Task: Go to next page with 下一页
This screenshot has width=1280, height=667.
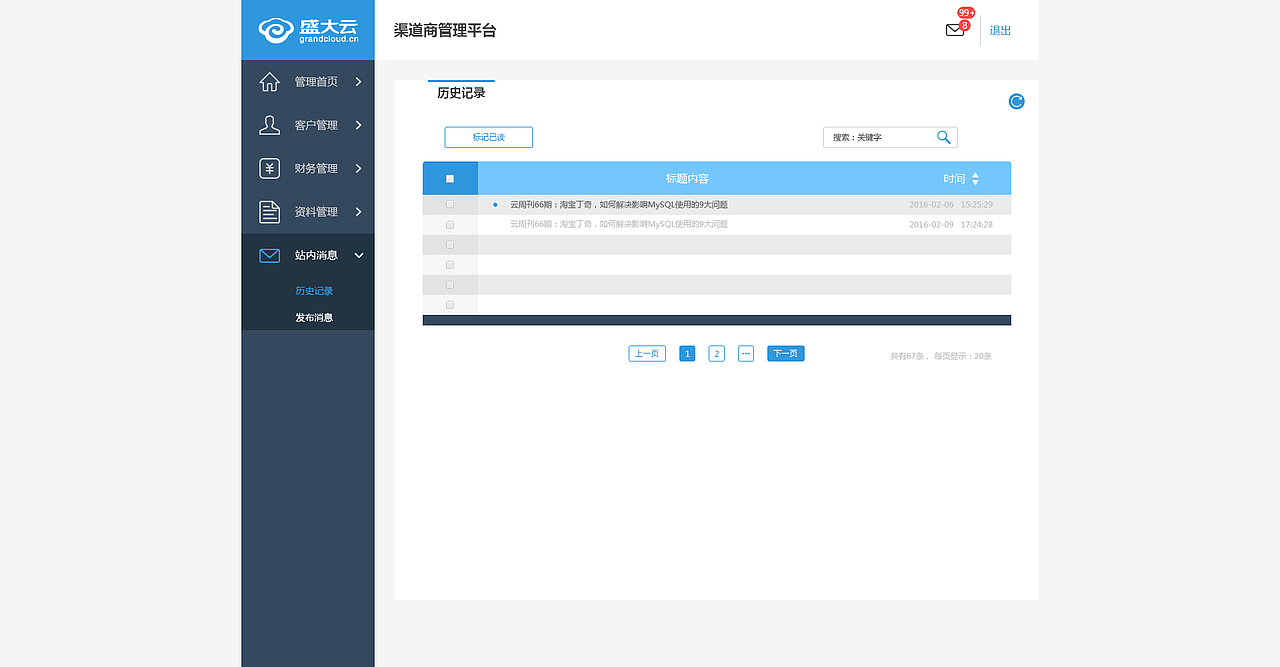Action: tap(786, 353)
